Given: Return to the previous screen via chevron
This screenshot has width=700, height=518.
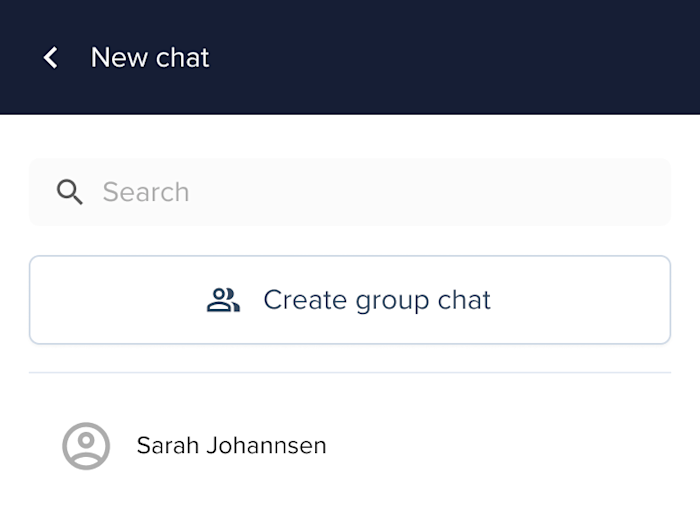Looking at the screenshot, I should tap(50, 58).
